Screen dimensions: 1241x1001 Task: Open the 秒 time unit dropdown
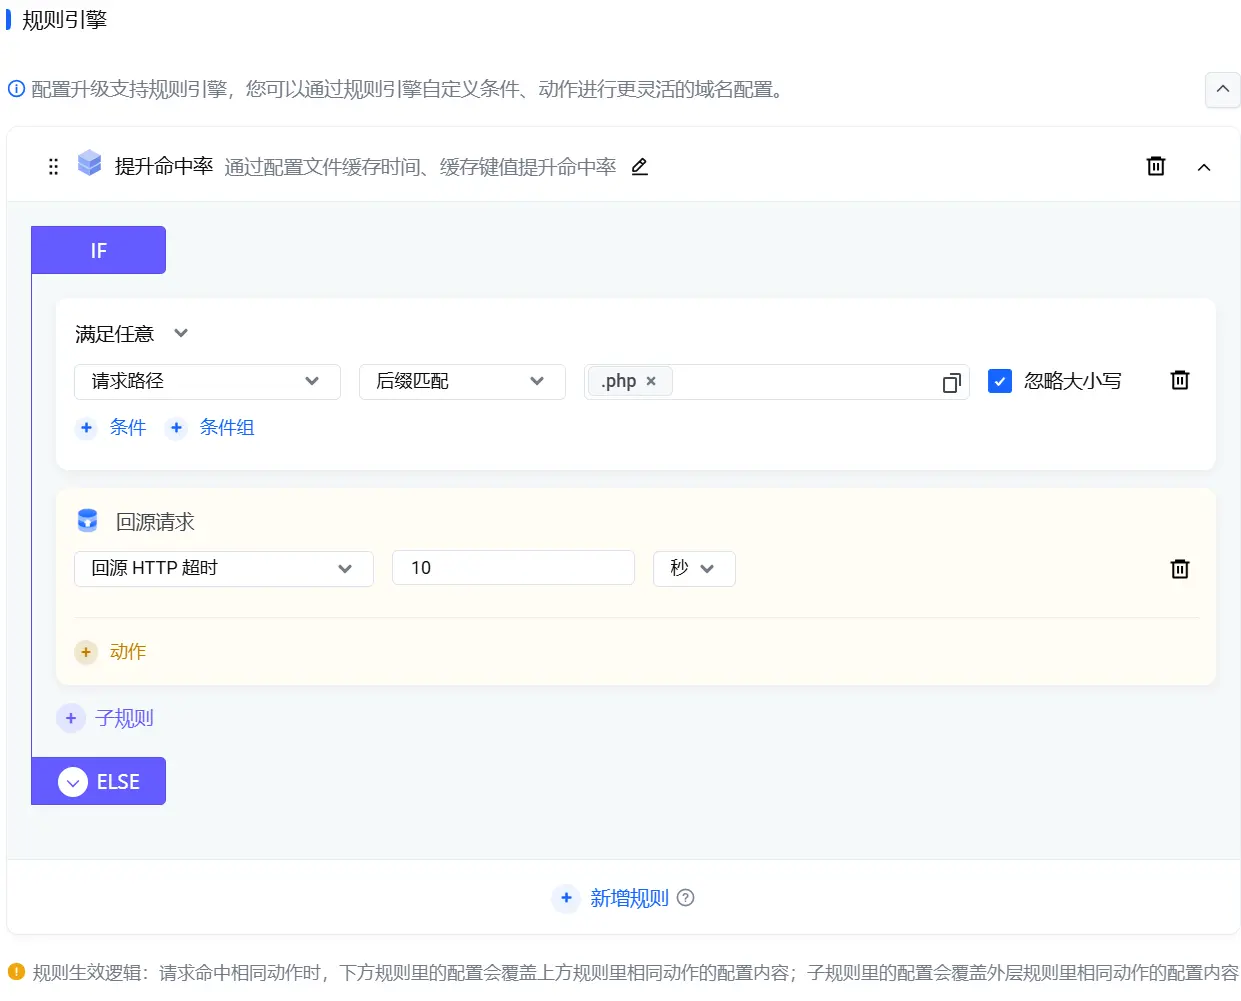click(x=694, y=569)
